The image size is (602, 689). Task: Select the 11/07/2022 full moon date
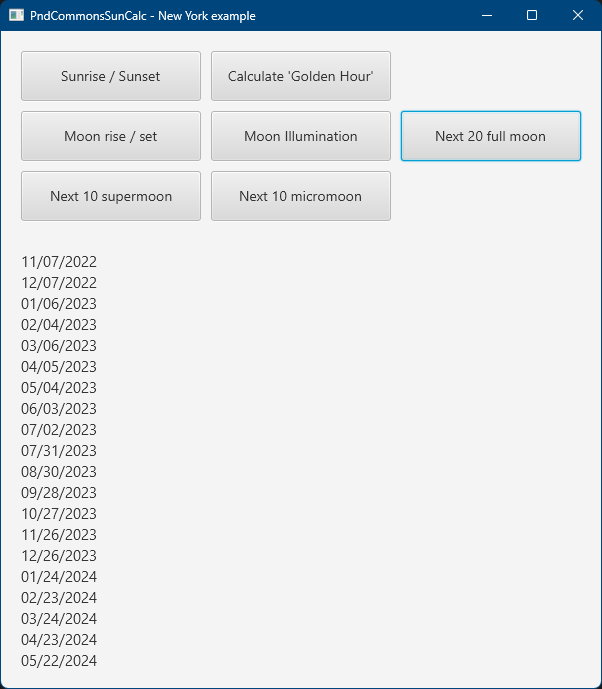59,262
